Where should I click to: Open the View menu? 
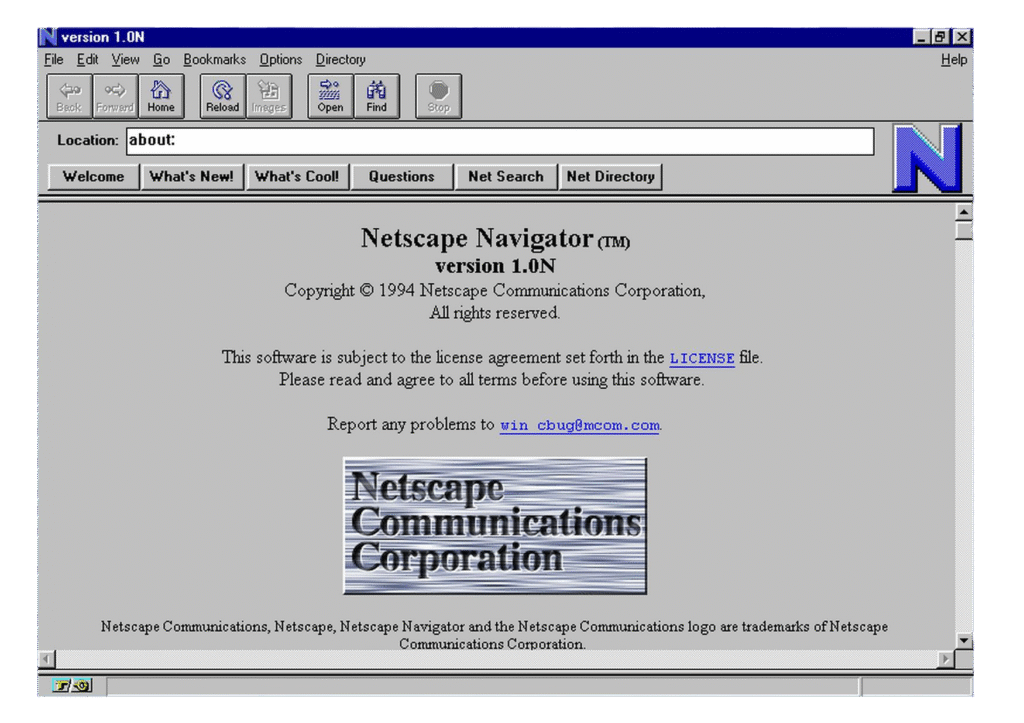(x=125, y=59)
